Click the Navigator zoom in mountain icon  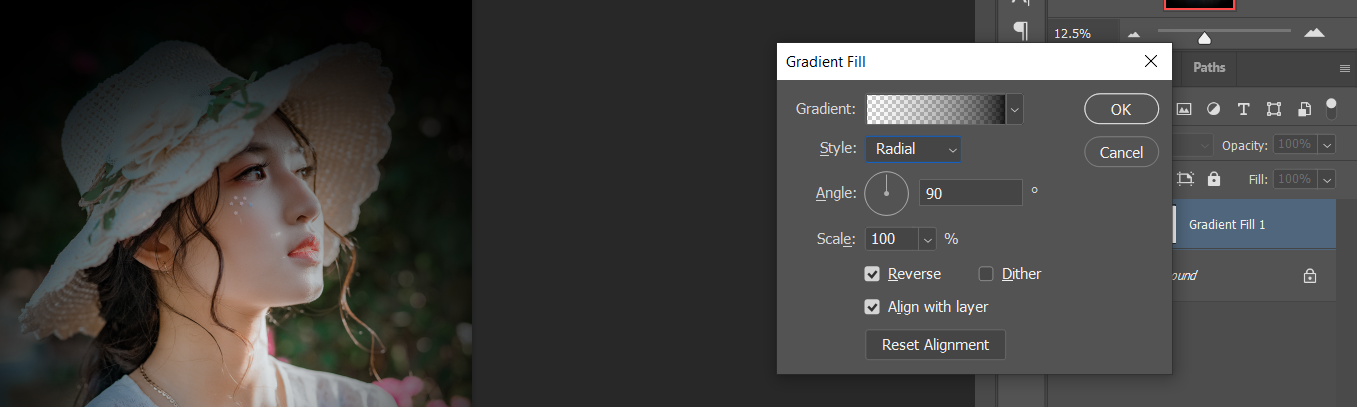[x=1314, y=33]
